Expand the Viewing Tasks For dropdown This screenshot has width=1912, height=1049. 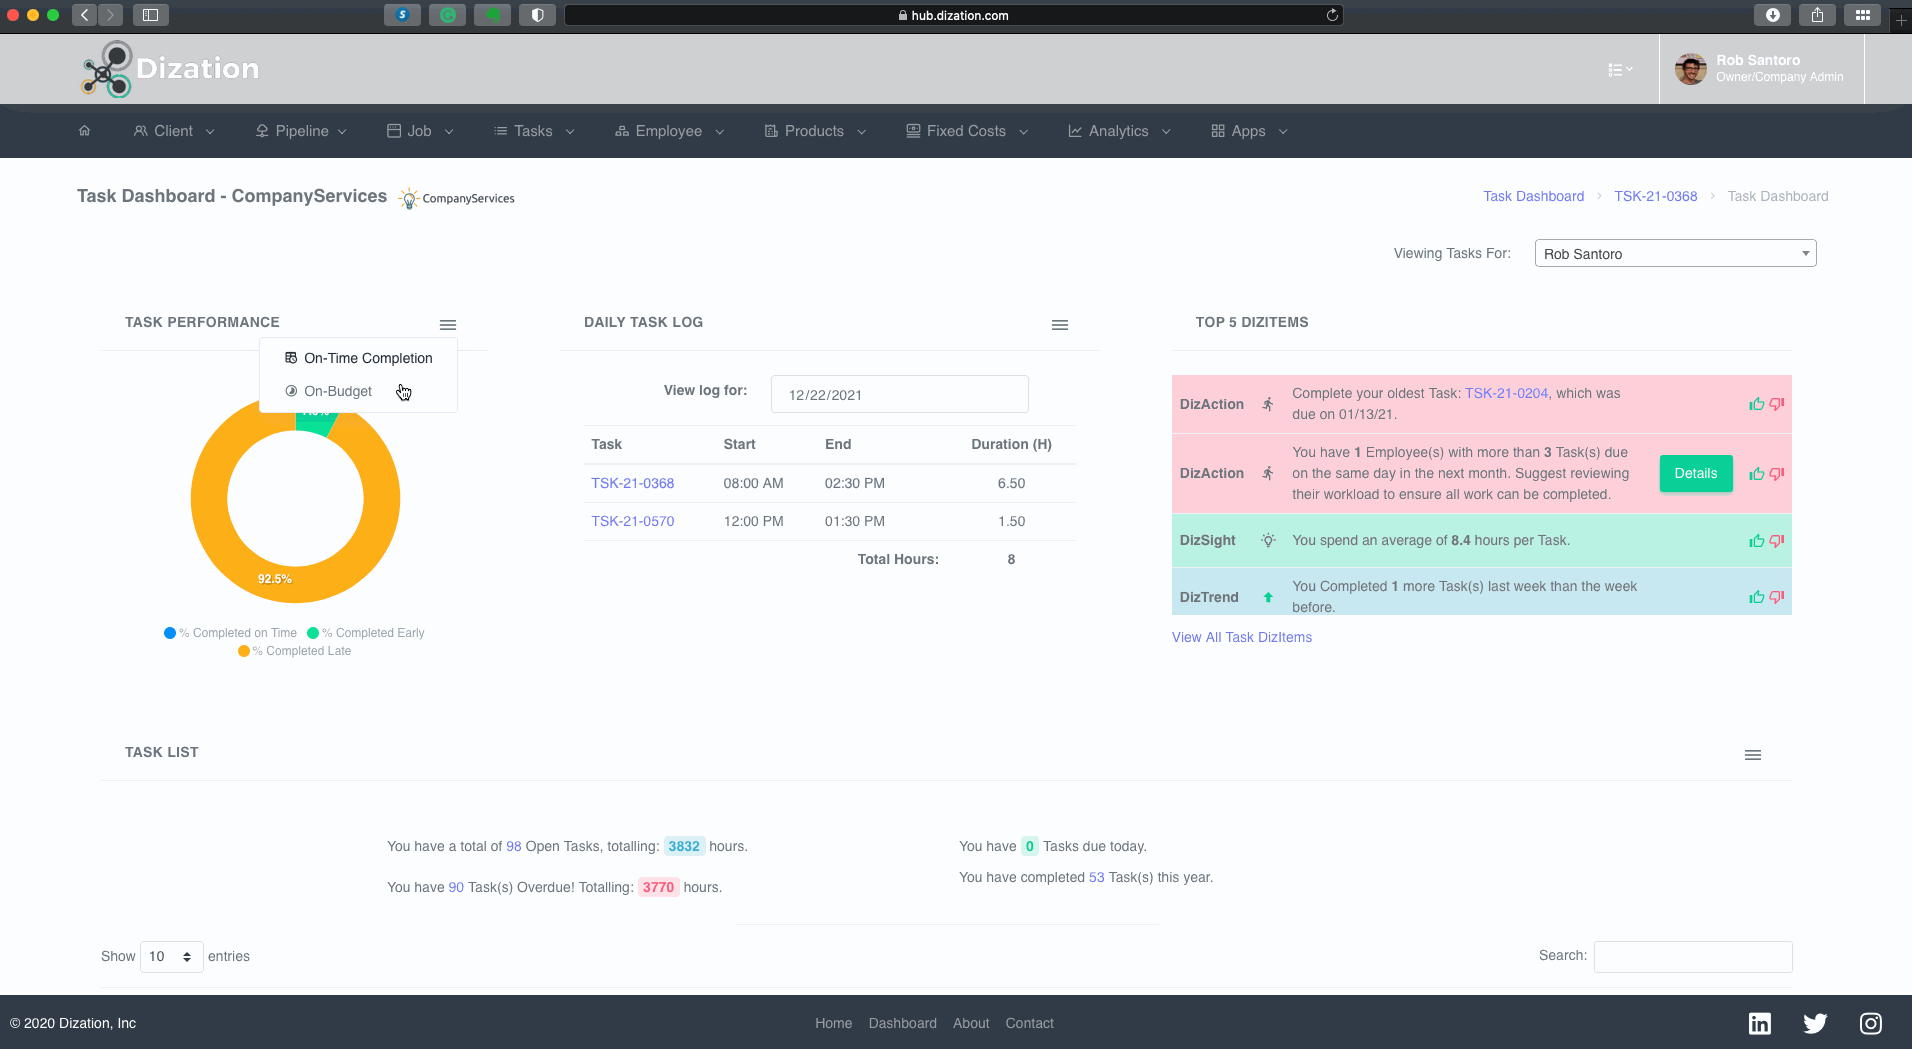click(x=1675, y=254)
